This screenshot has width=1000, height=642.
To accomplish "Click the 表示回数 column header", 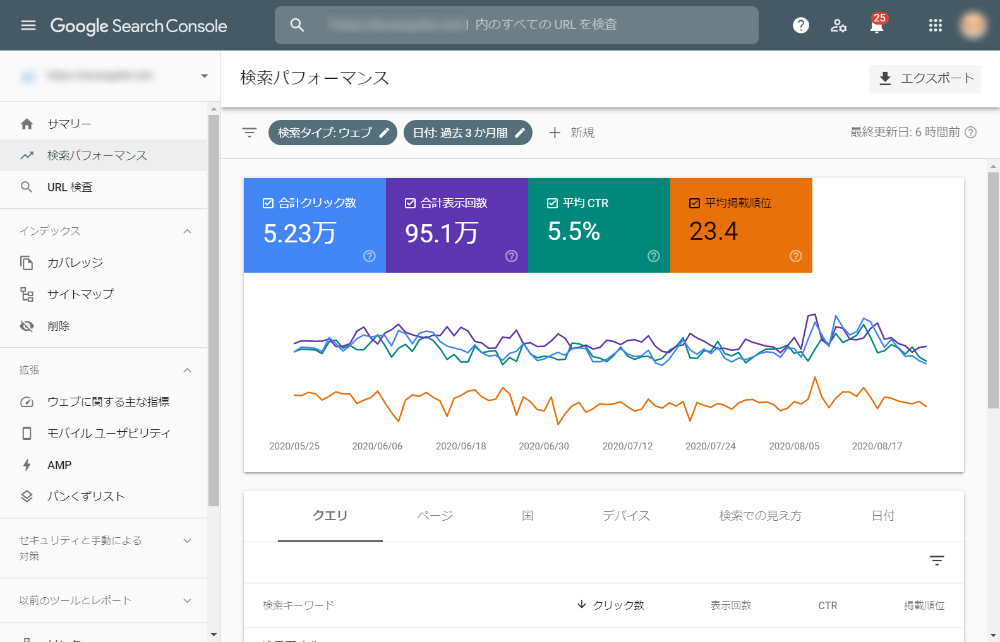I will point(731,605).
